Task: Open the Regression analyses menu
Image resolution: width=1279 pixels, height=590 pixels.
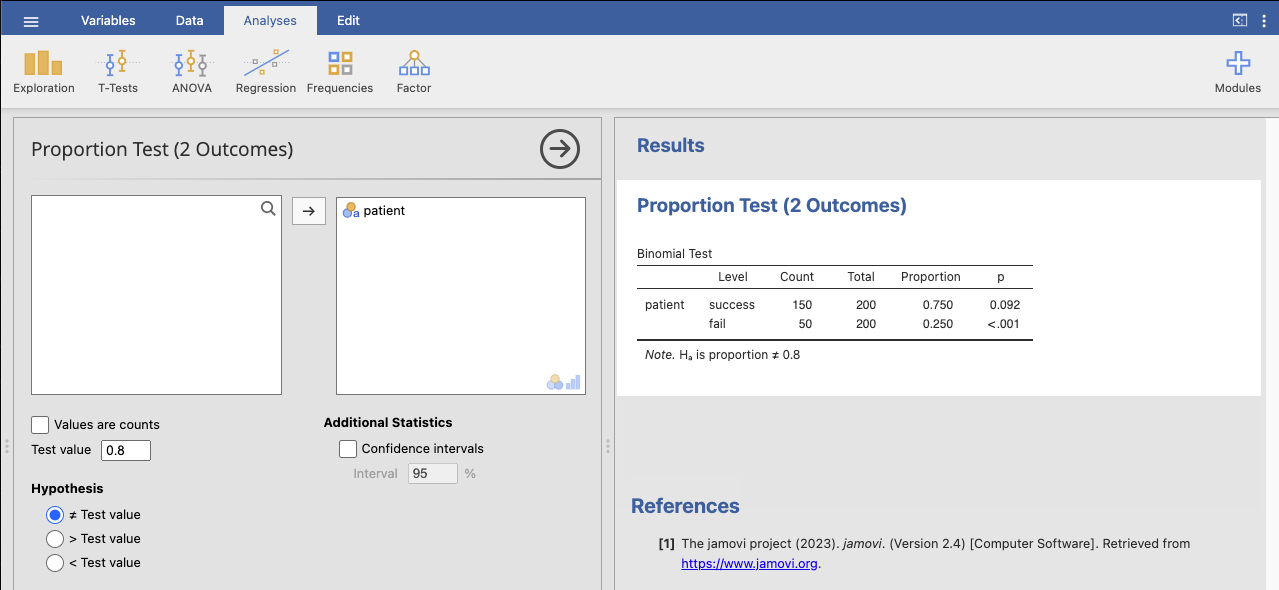Action: 265,72
